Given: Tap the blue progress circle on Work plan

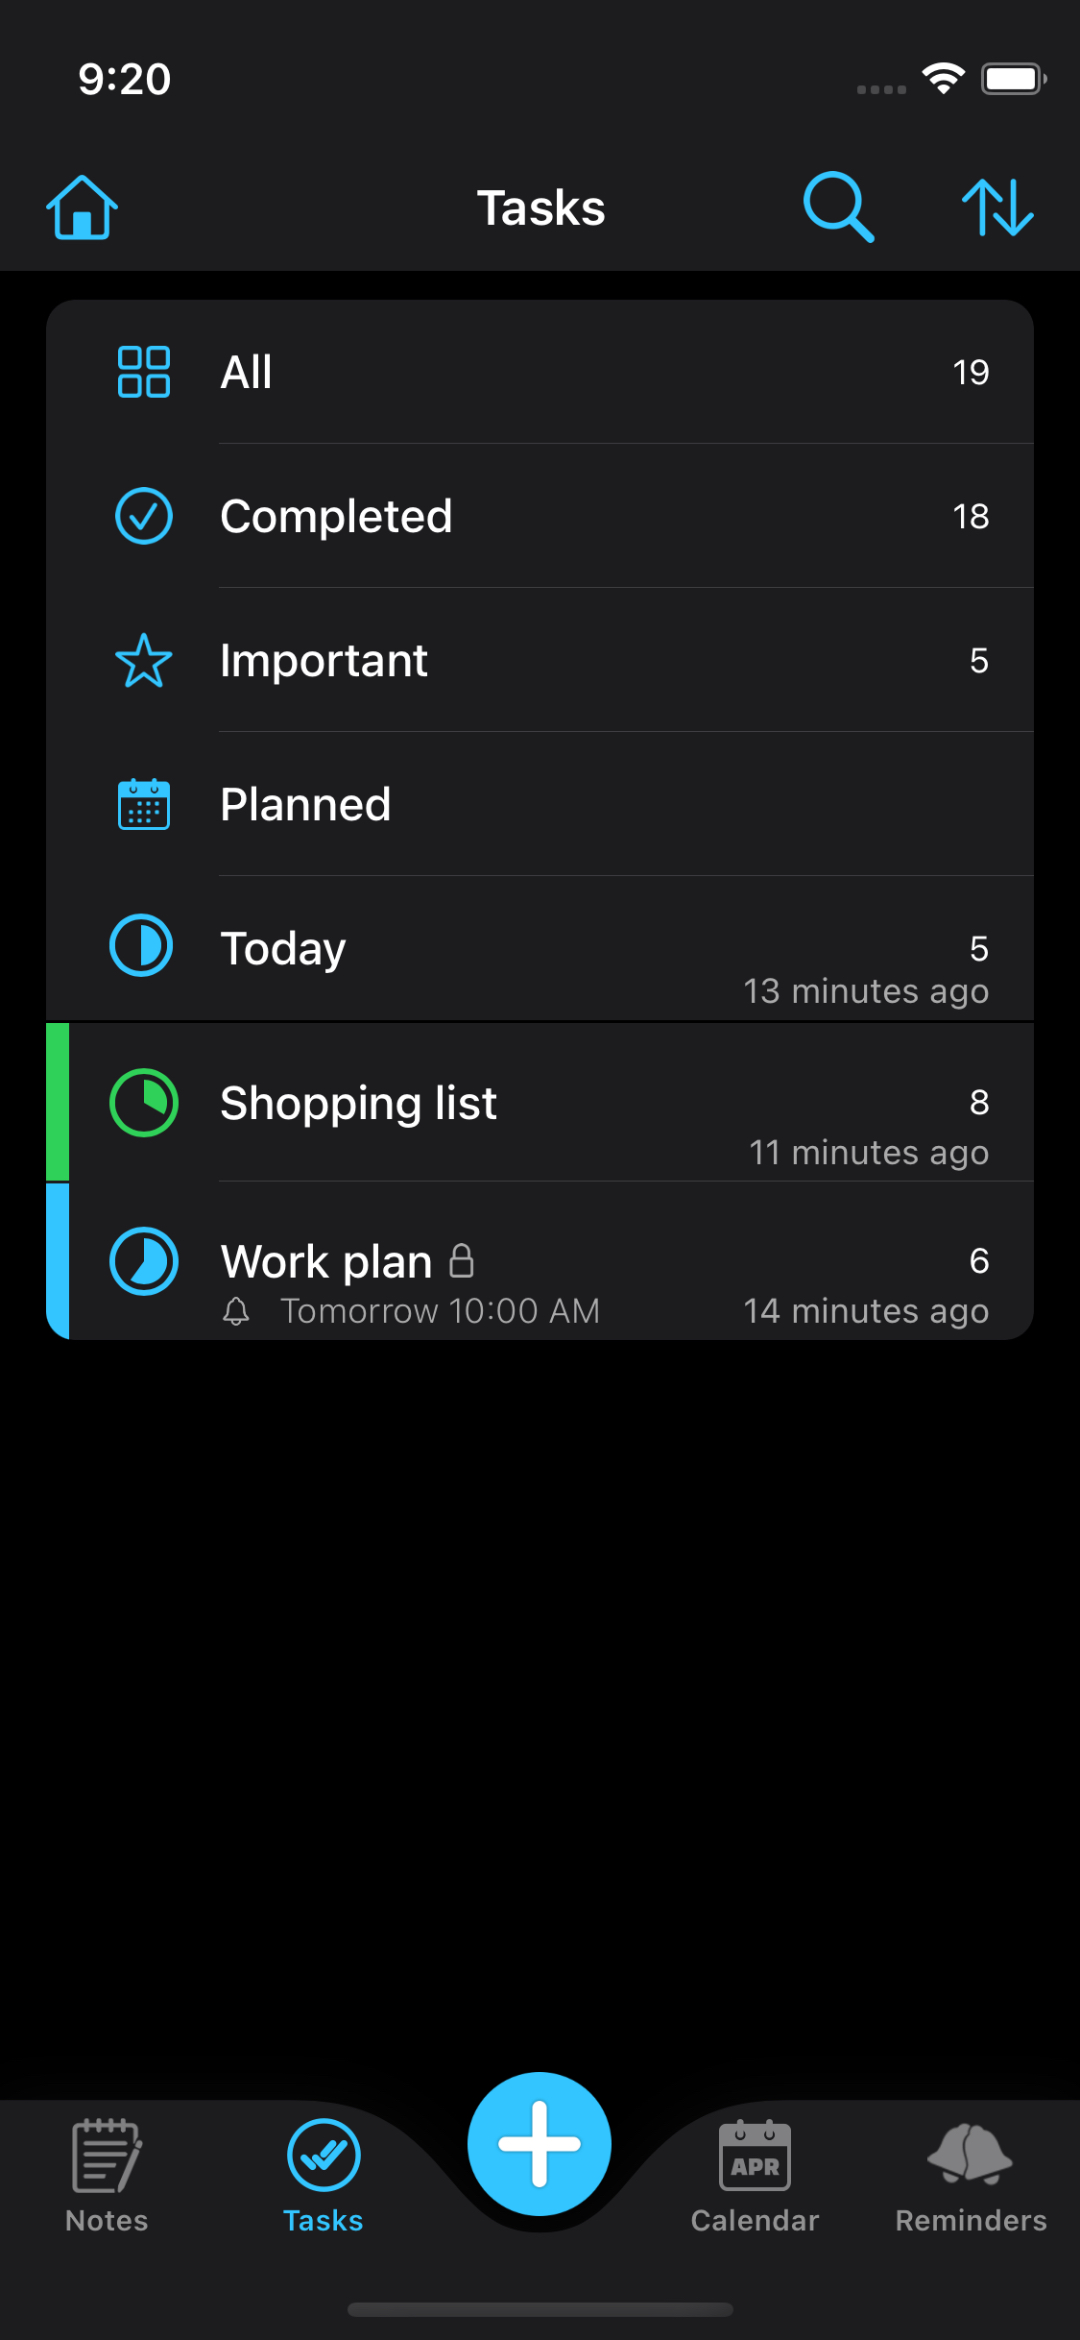Looking at the screenshot, I should click(144, 1261).
